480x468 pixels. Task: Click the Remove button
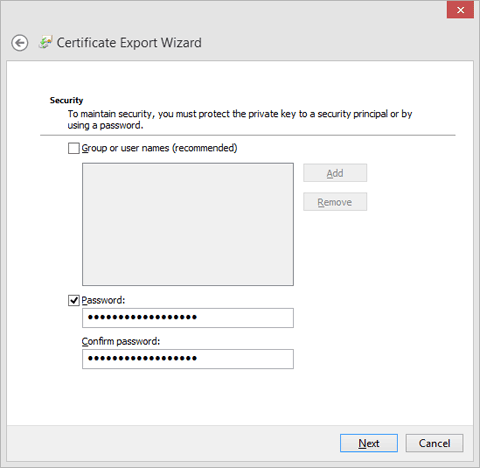[335, 202]
